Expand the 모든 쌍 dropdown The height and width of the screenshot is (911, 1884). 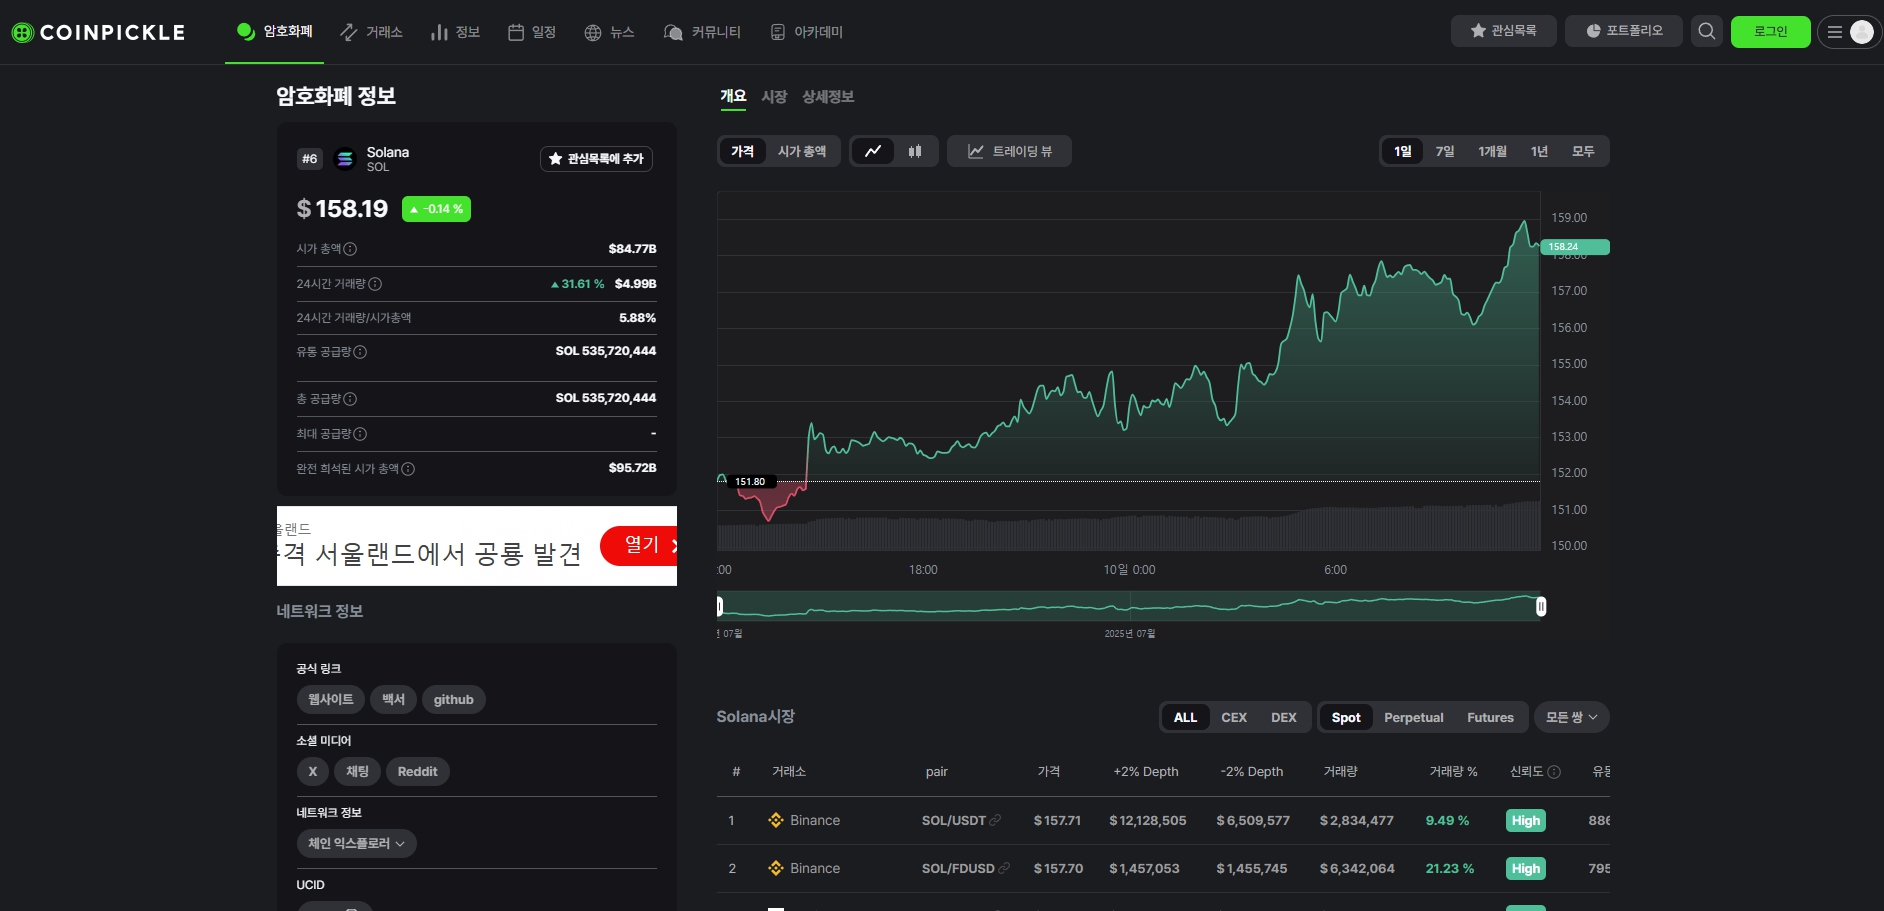1571,717
